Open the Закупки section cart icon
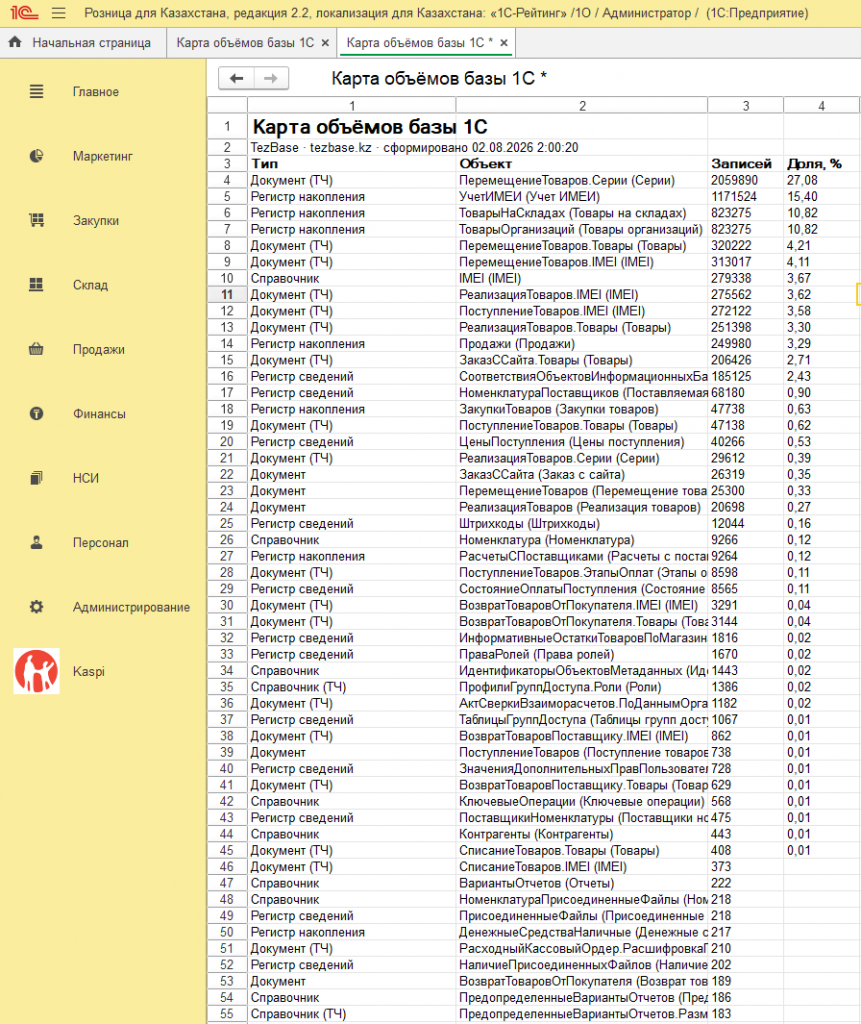This screenshot has width=861, height=1024. click(37, 221)
